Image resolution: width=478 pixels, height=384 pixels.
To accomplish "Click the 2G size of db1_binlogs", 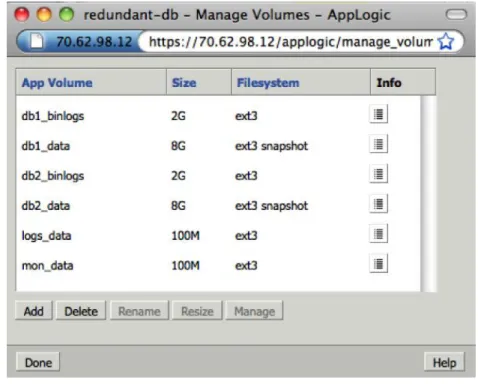I will [178, 116].
